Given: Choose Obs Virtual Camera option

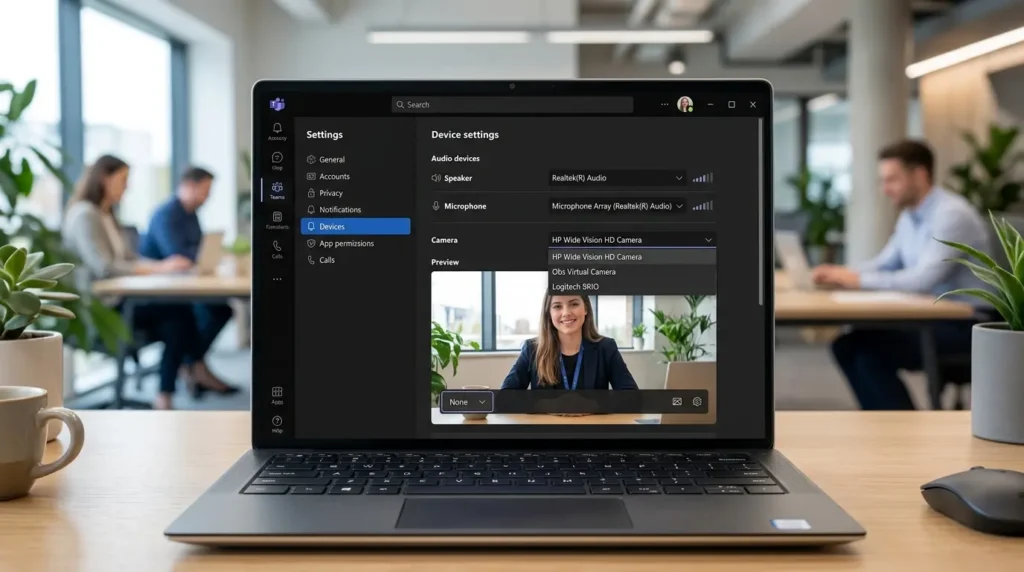Looking at the screenshot, I should click(x=632, y=272).
